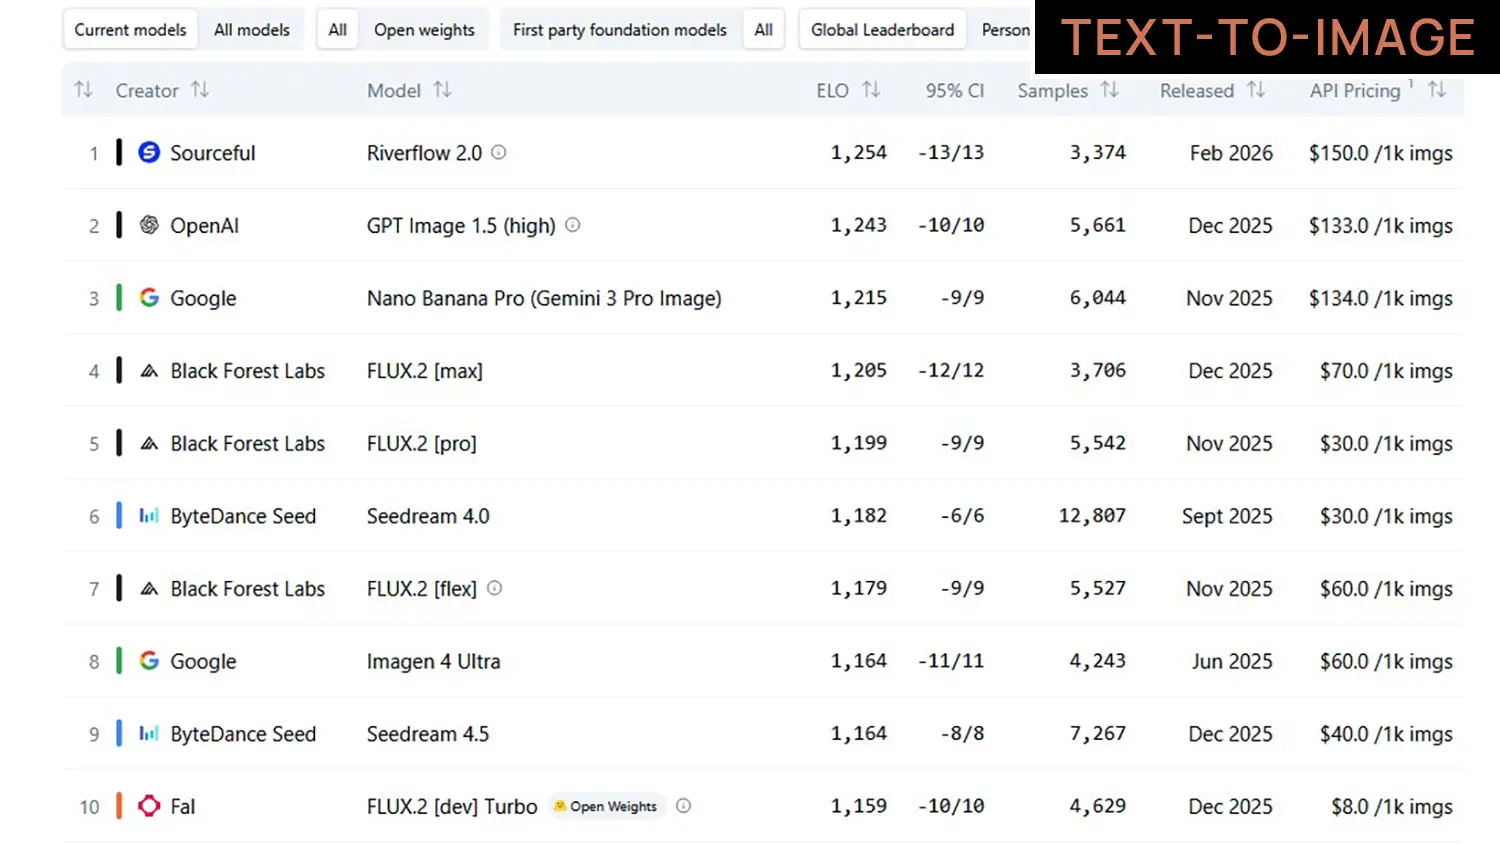Select First party foundation models tab

point(619,30)
